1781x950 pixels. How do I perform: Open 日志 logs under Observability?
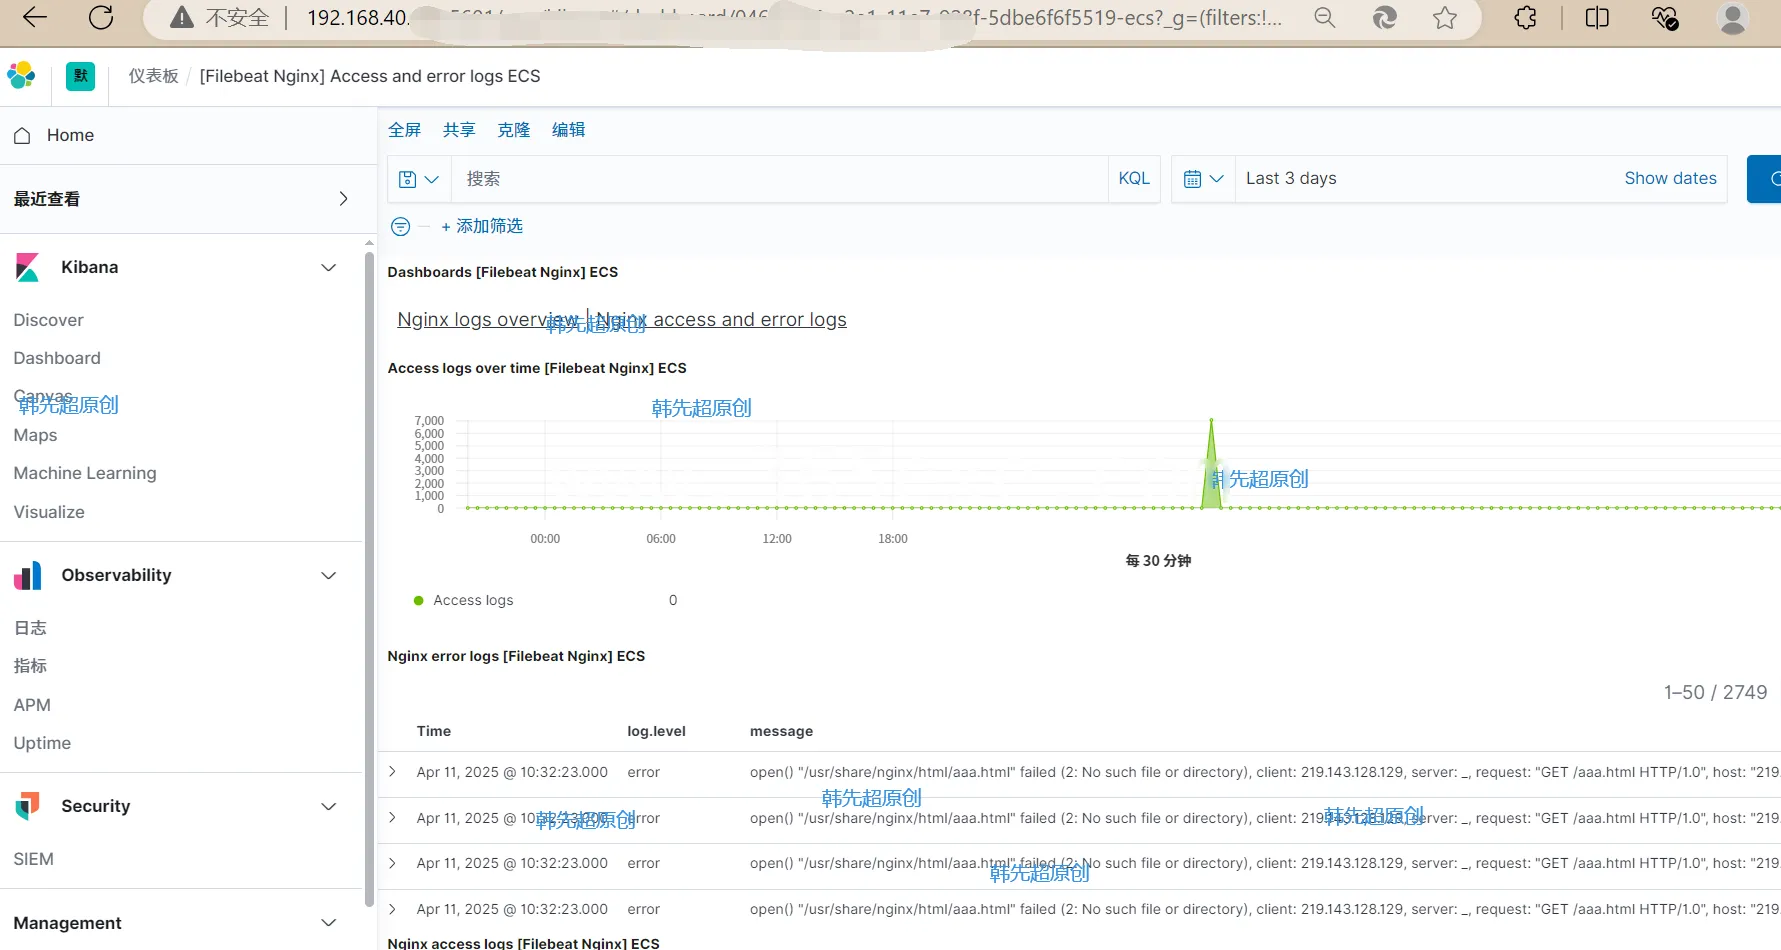[30, 628]
